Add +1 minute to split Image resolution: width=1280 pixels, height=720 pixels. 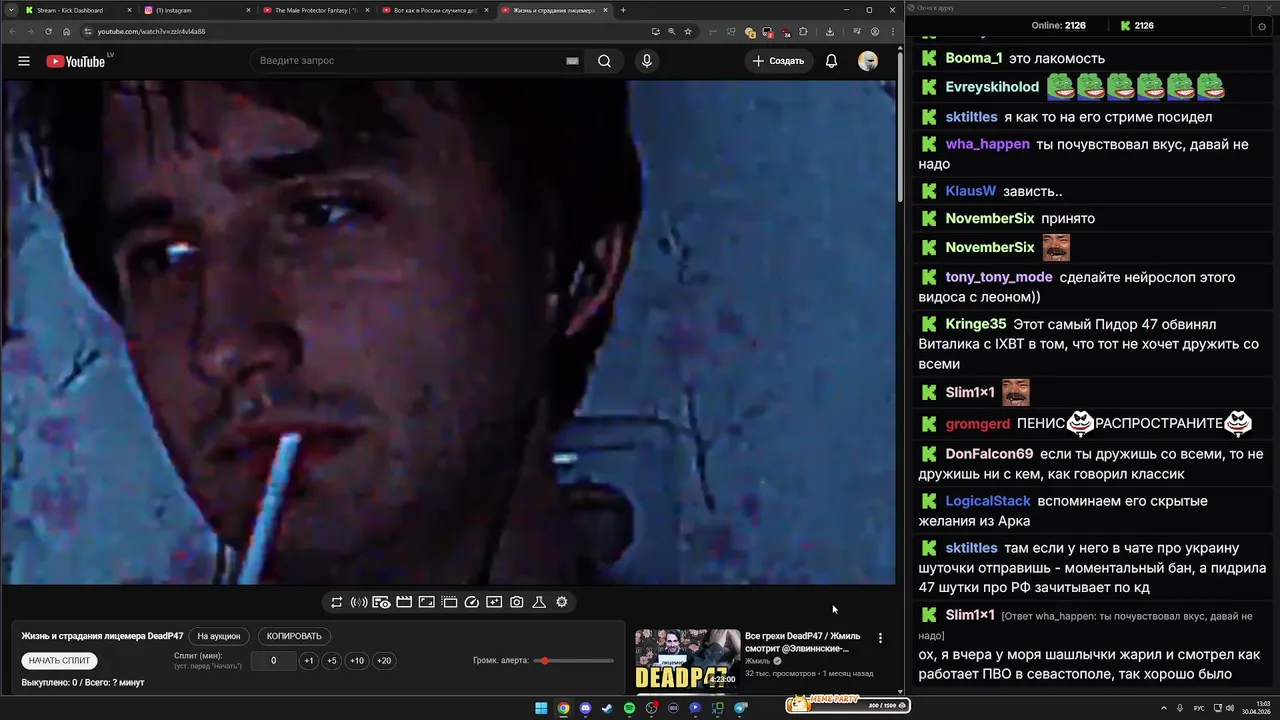pos(309,661)
